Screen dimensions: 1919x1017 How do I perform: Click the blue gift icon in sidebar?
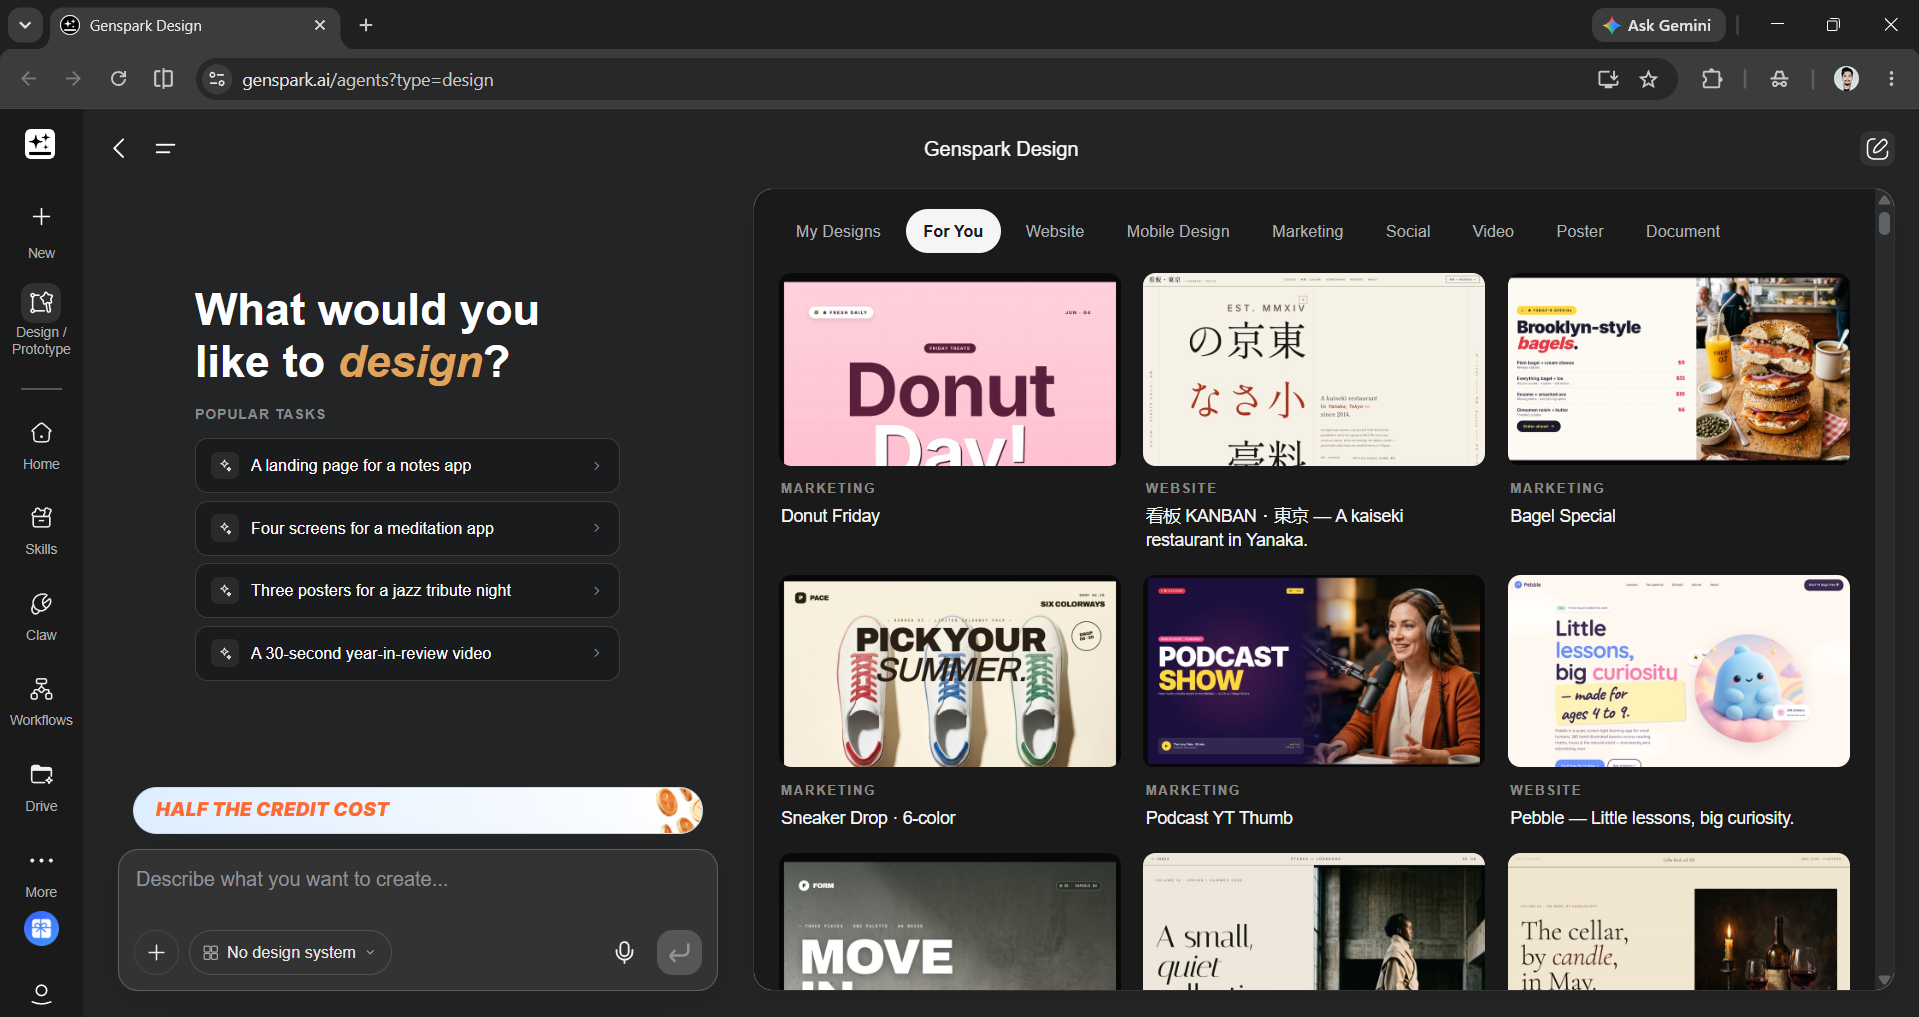coord(41,929)
